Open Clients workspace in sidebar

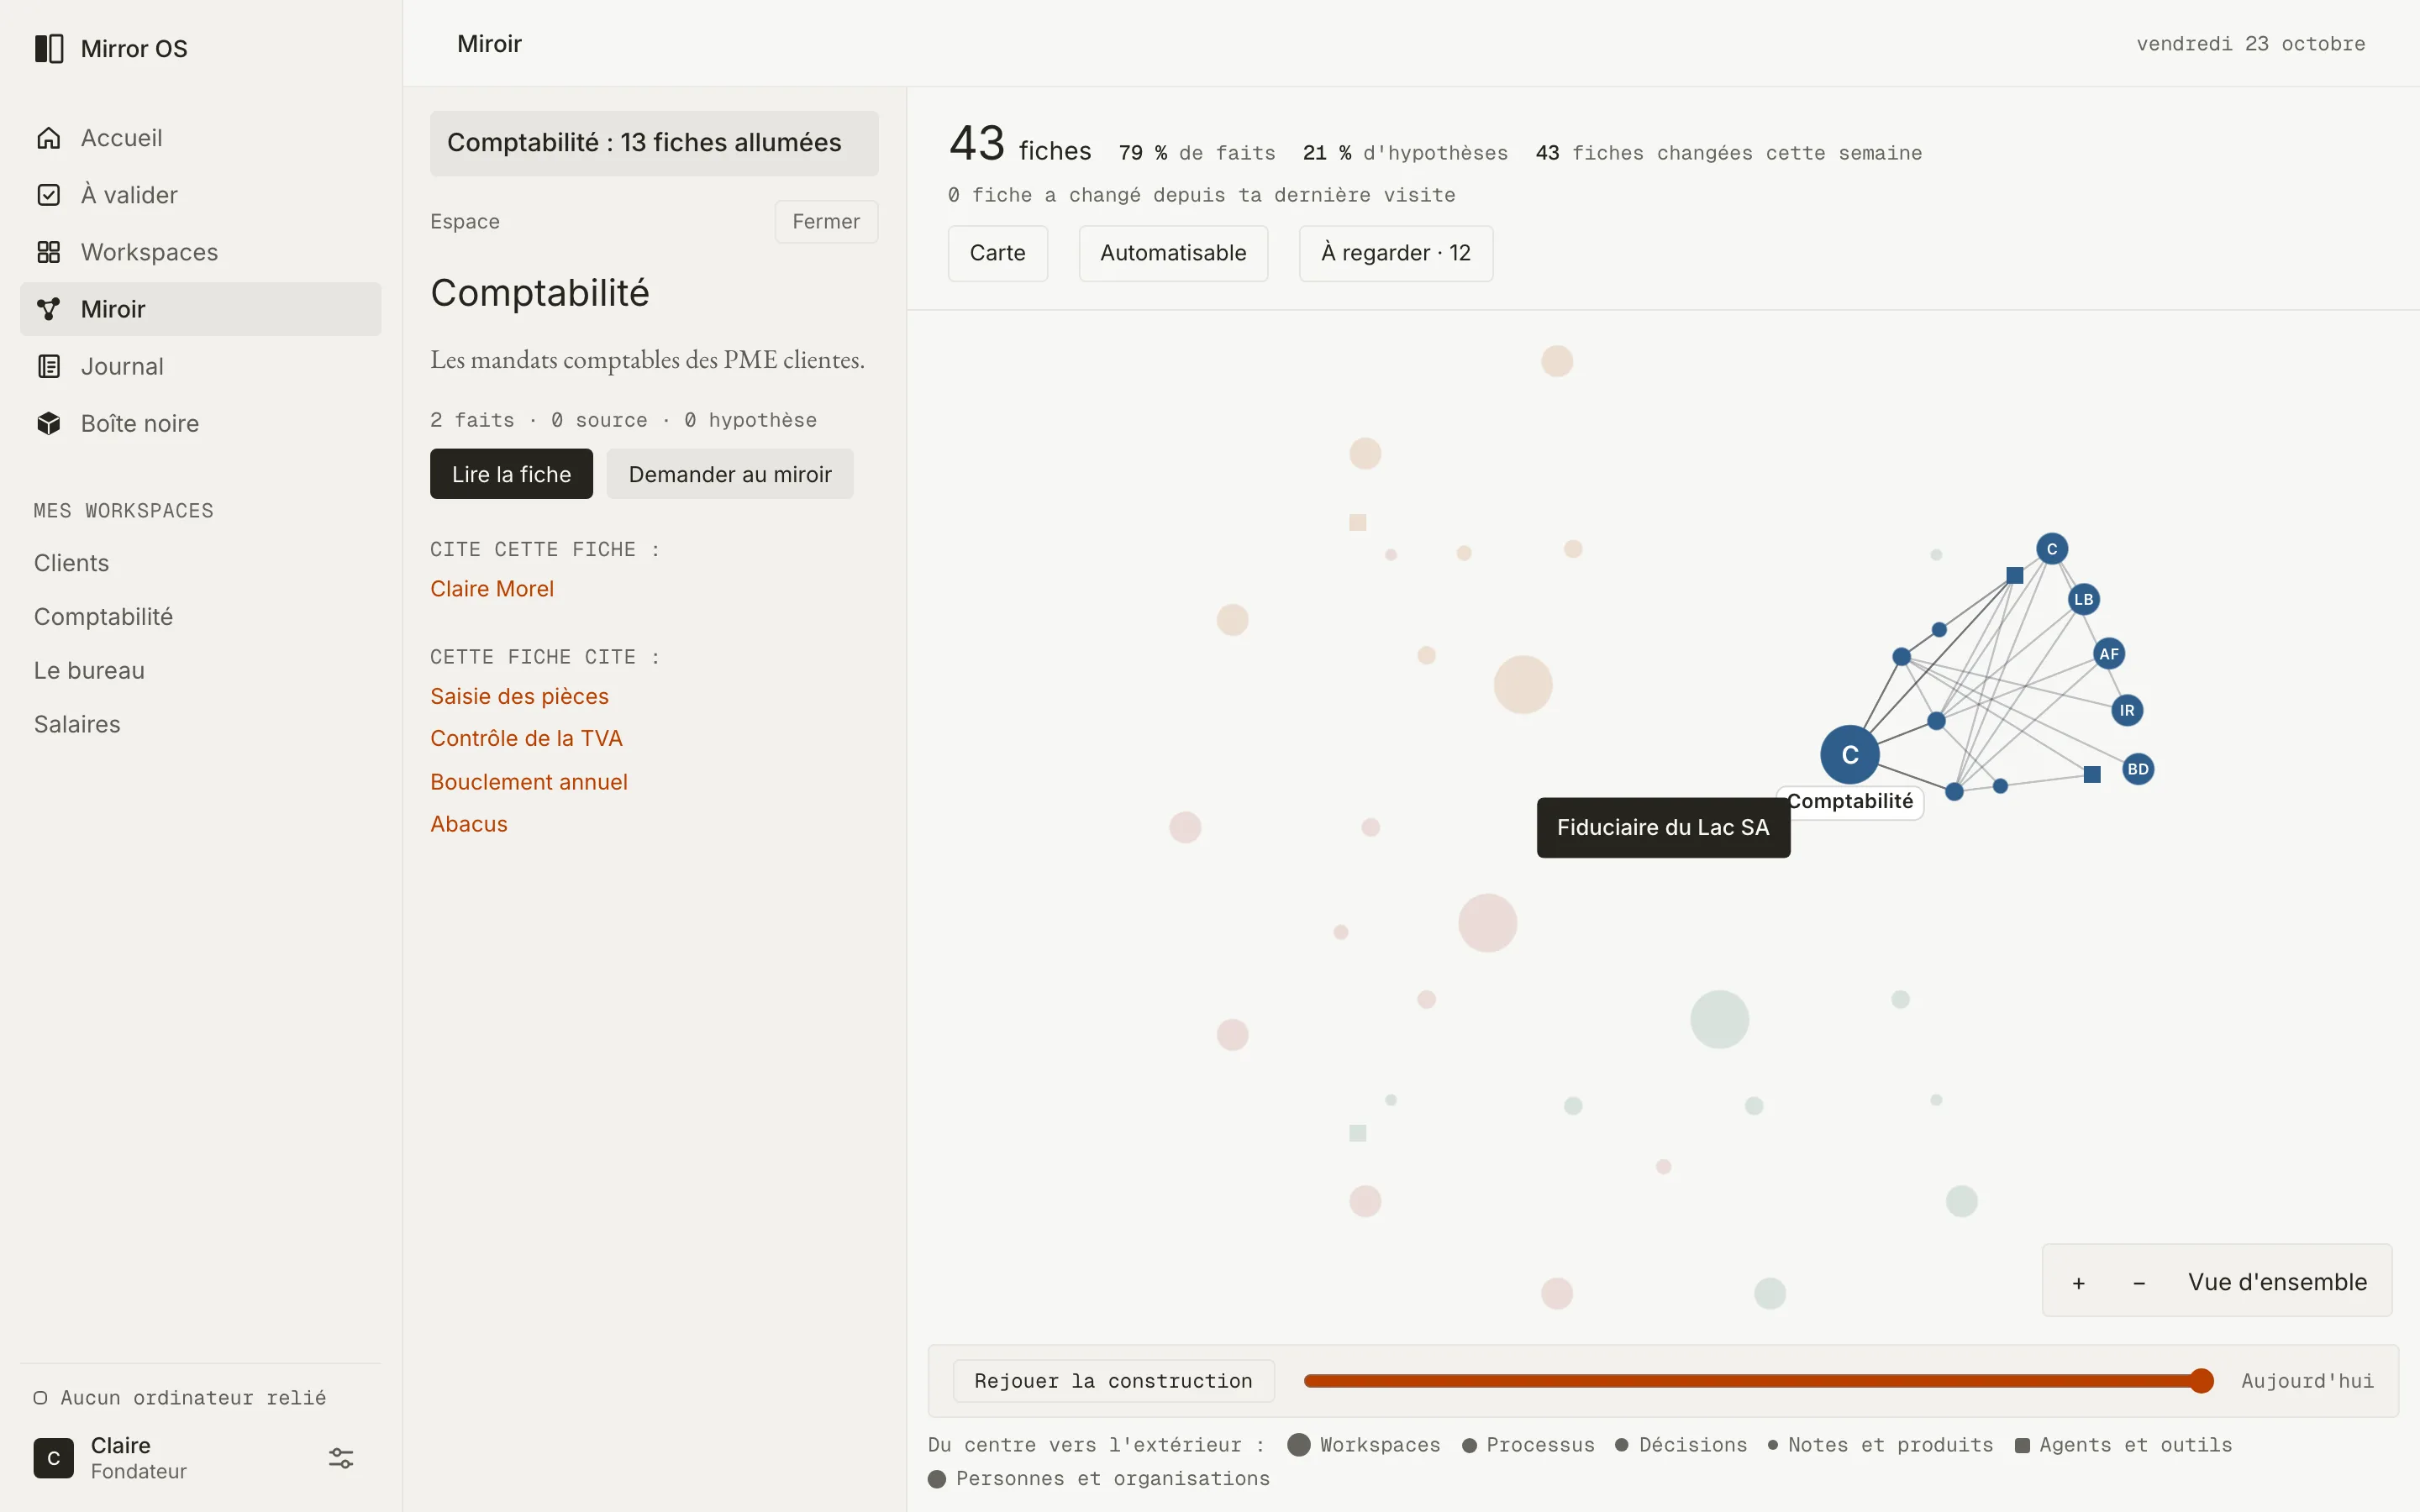[x=71, y=563]
